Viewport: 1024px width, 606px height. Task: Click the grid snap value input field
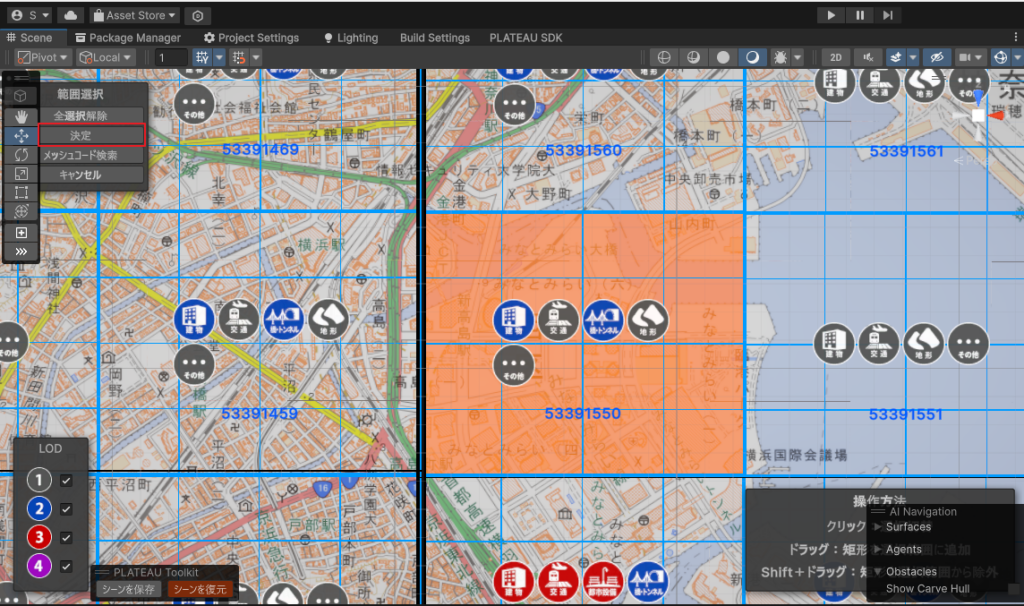(171, 57)
